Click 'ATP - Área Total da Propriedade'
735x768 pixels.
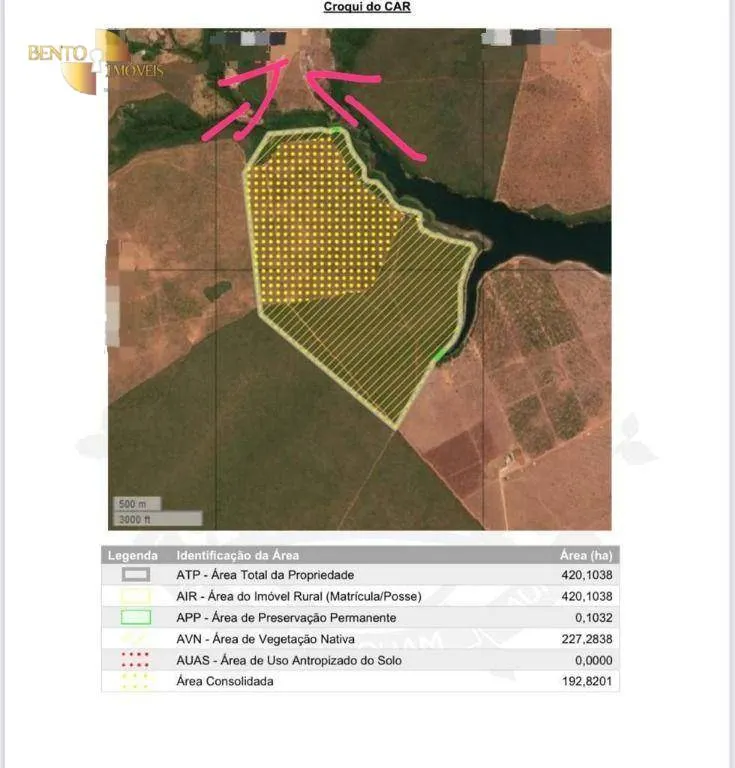(x=265, y=575)
